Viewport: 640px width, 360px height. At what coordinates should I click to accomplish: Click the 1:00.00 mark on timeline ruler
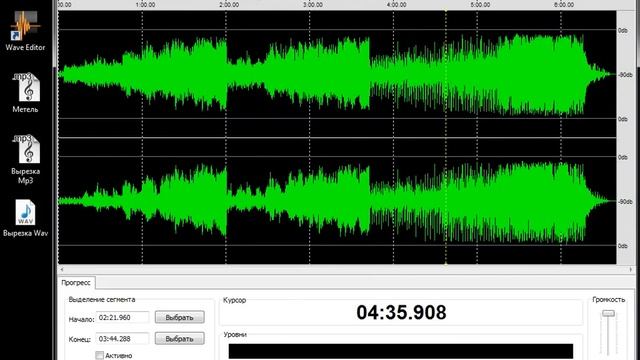point(145,5)
